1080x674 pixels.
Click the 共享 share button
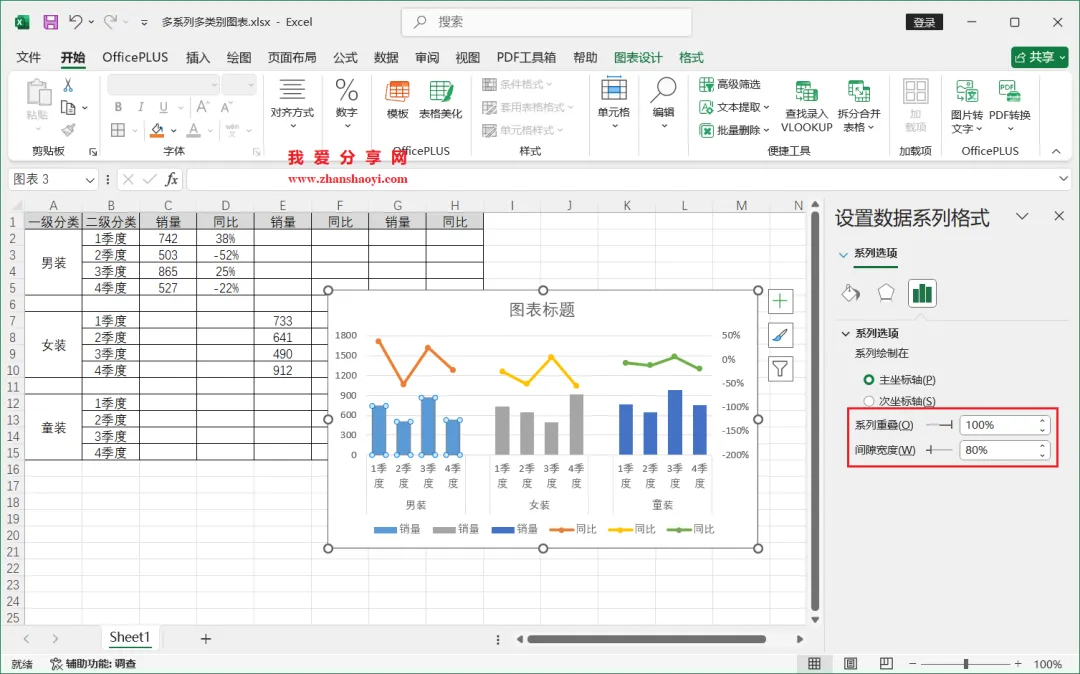[x=1039, y=57]
